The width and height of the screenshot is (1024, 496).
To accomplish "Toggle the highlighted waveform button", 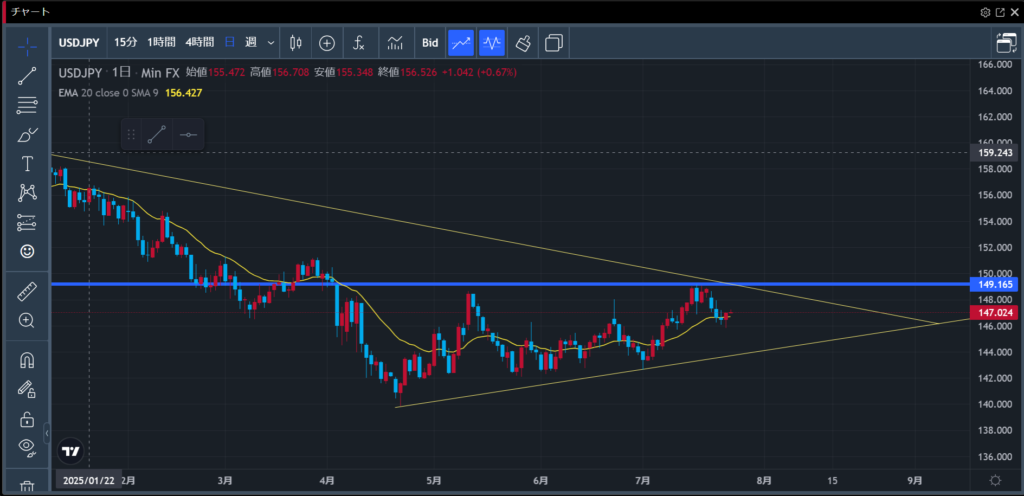I will (x=492, y=43).
